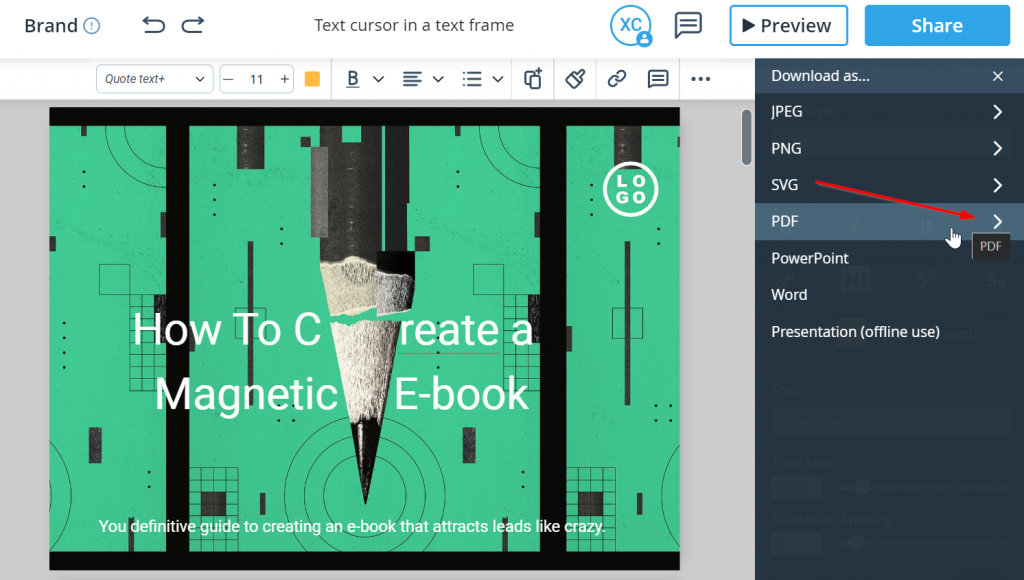
Task: Click the orange text color swatch
Action: tap(311, 78)
